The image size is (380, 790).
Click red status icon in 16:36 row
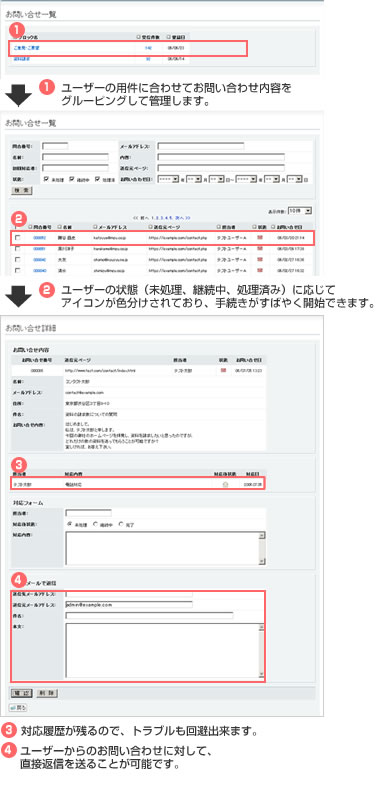pyautogui.click(x=260, y=259)
